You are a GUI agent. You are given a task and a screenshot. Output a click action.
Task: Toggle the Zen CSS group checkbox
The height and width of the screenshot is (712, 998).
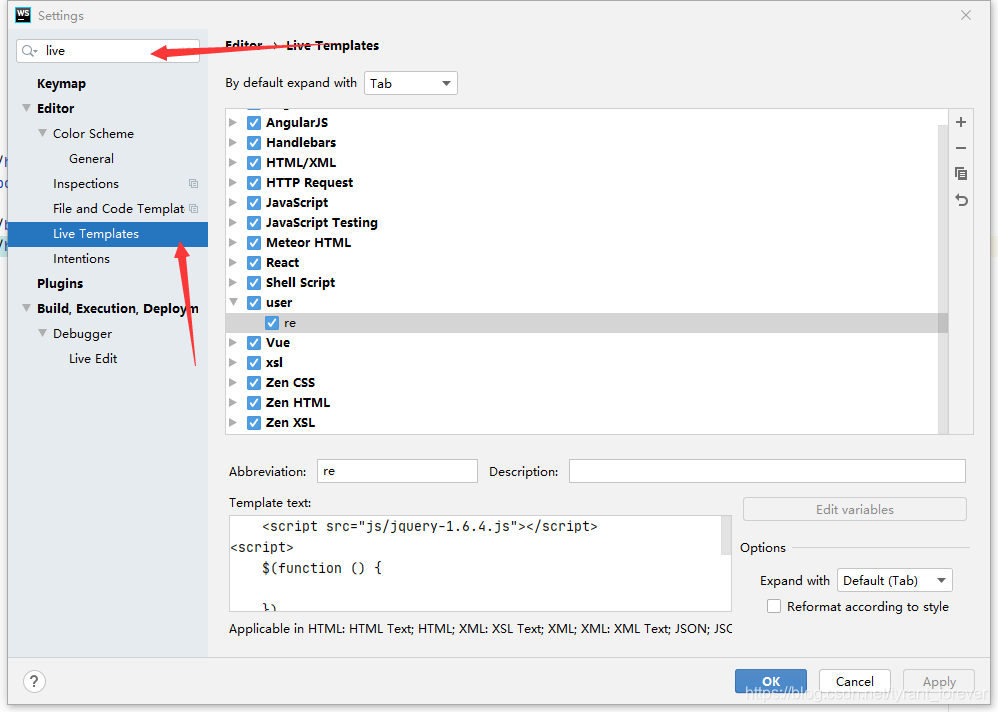[x=254, y=383]
